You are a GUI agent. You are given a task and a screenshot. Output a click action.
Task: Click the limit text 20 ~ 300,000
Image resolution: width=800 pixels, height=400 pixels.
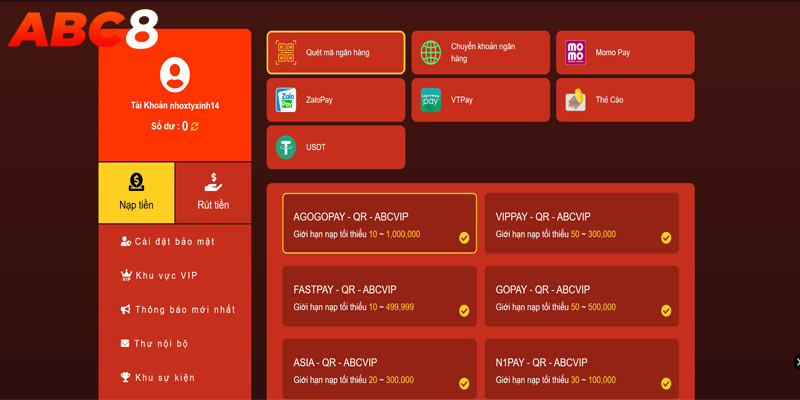[391, 380]
